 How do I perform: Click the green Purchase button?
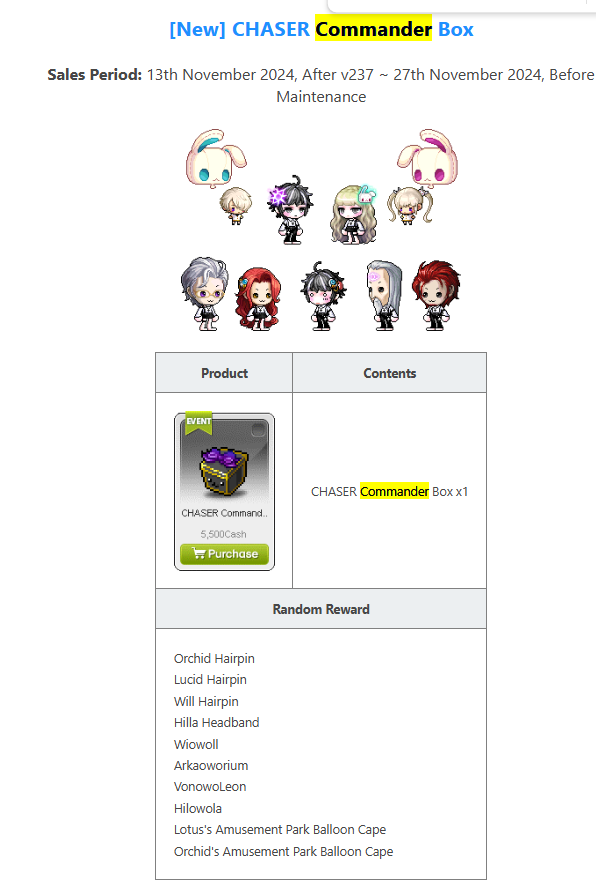(x=224, y=554)
